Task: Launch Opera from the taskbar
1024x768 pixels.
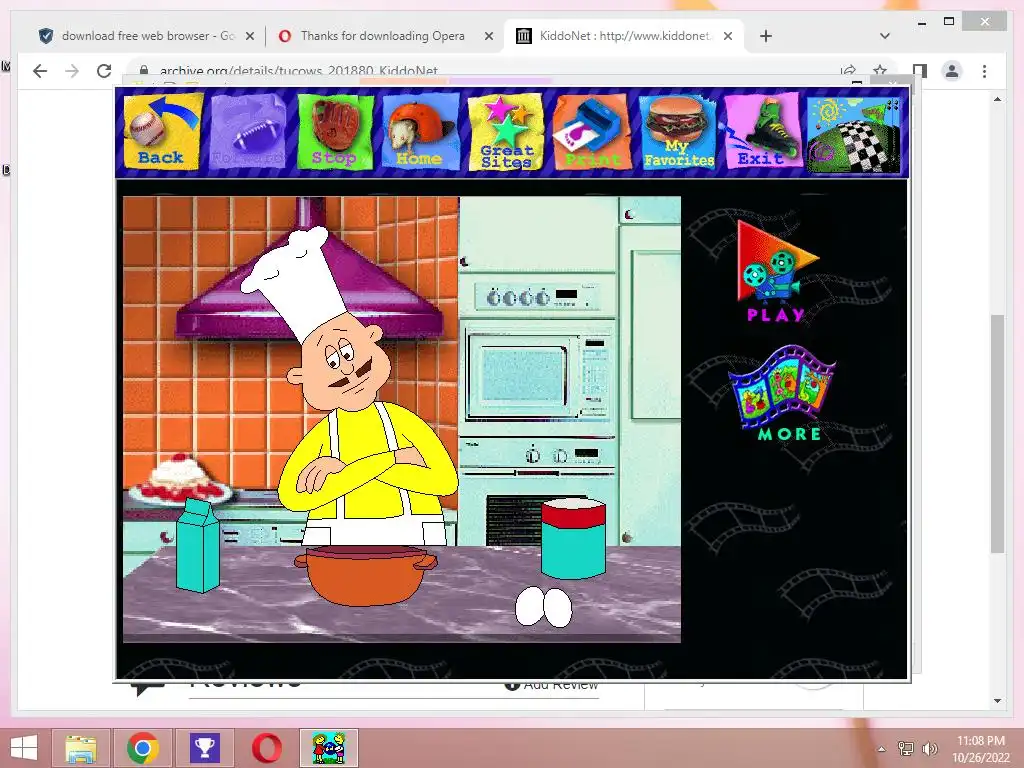Action: click(x=267, y=748)
